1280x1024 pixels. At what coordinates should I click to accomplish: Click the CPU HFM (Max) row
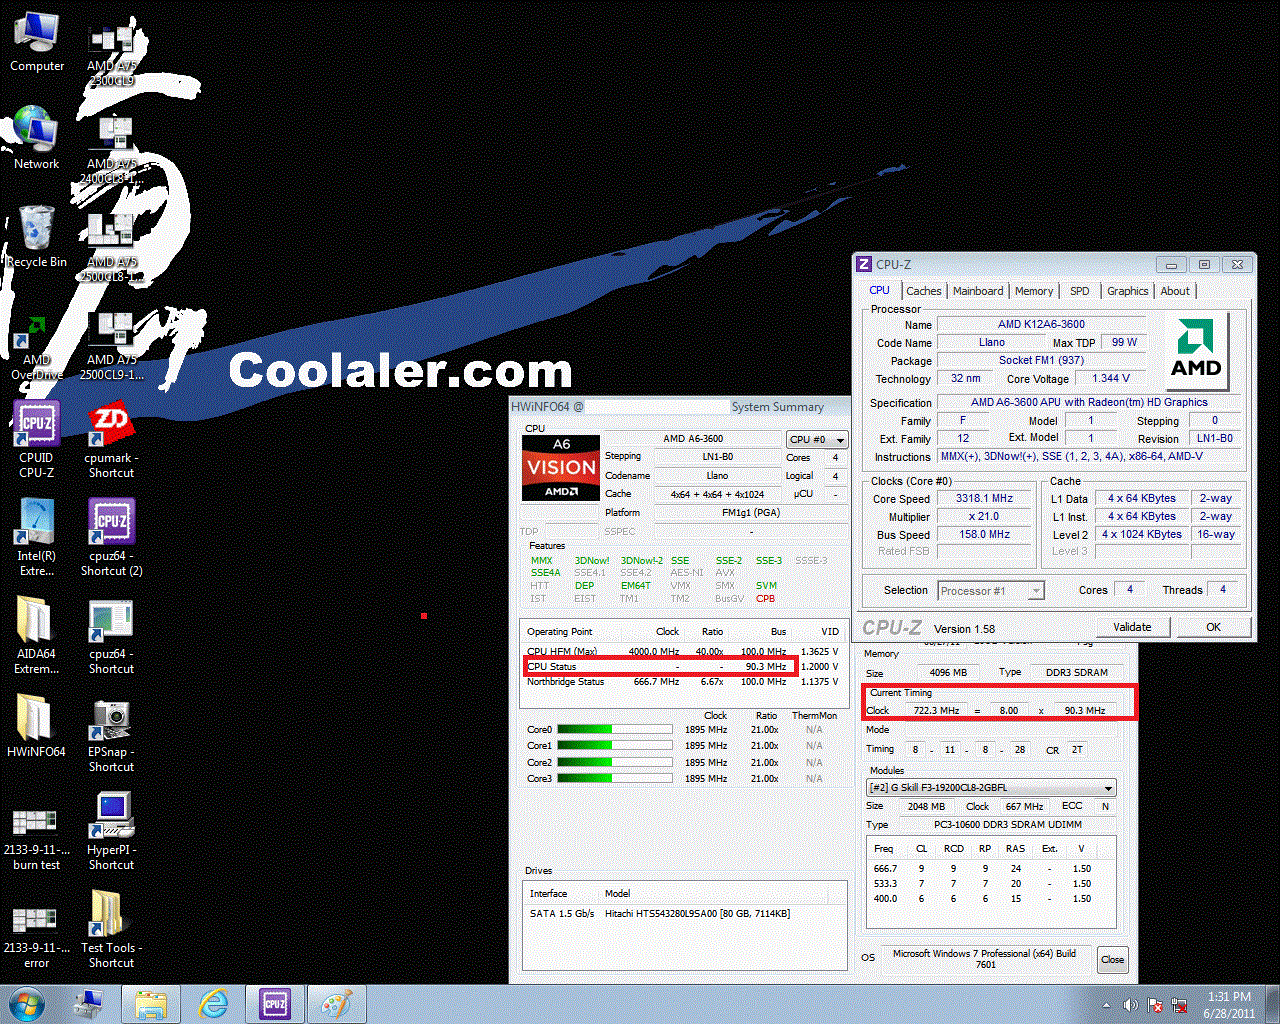click(683, 652)
